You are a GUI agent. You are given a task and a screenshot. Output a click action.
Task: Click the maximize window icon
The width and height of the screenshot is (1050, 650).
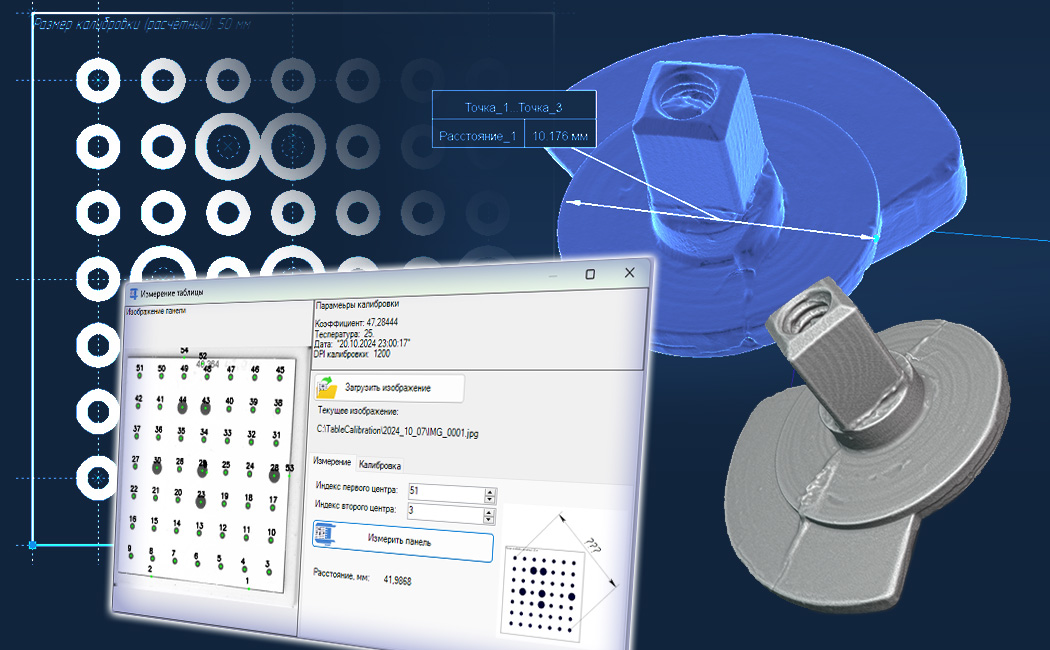click(x=590, y=274)
